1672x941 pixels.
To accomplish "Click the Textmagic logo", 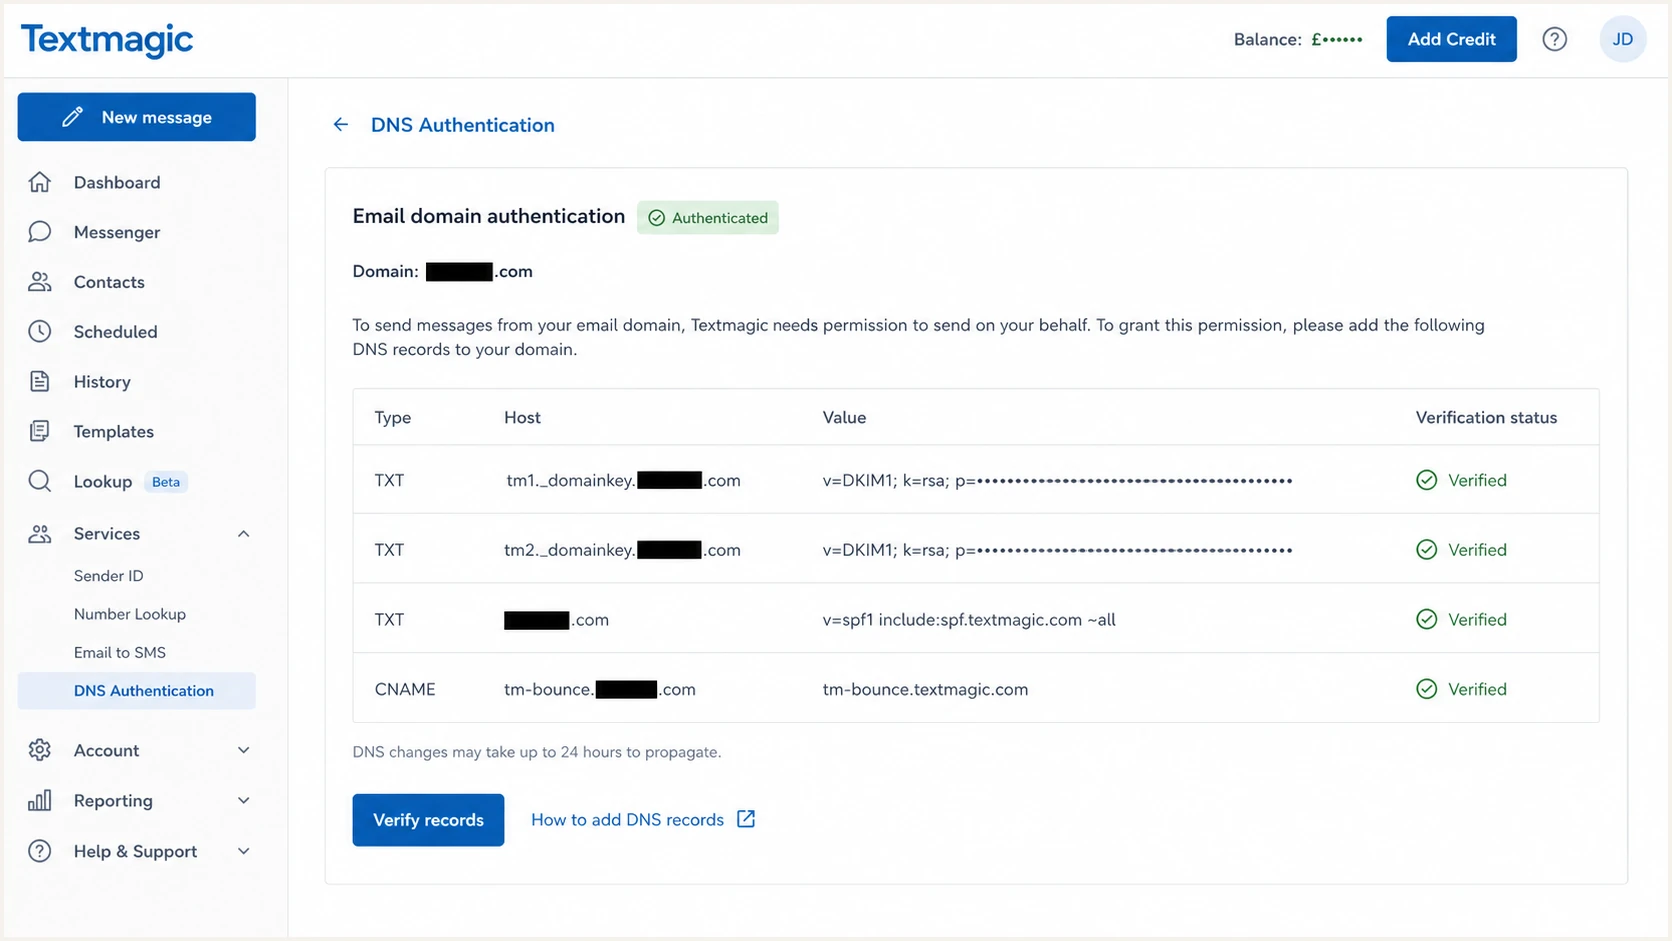I will [x=107, y=40].
